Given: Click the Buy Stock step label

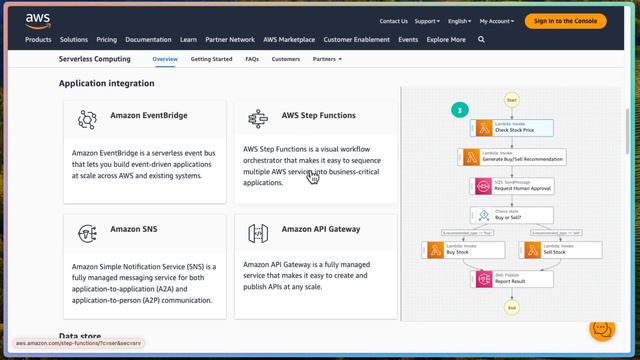Looking at the screenshot, I should [x=458, y=252].
